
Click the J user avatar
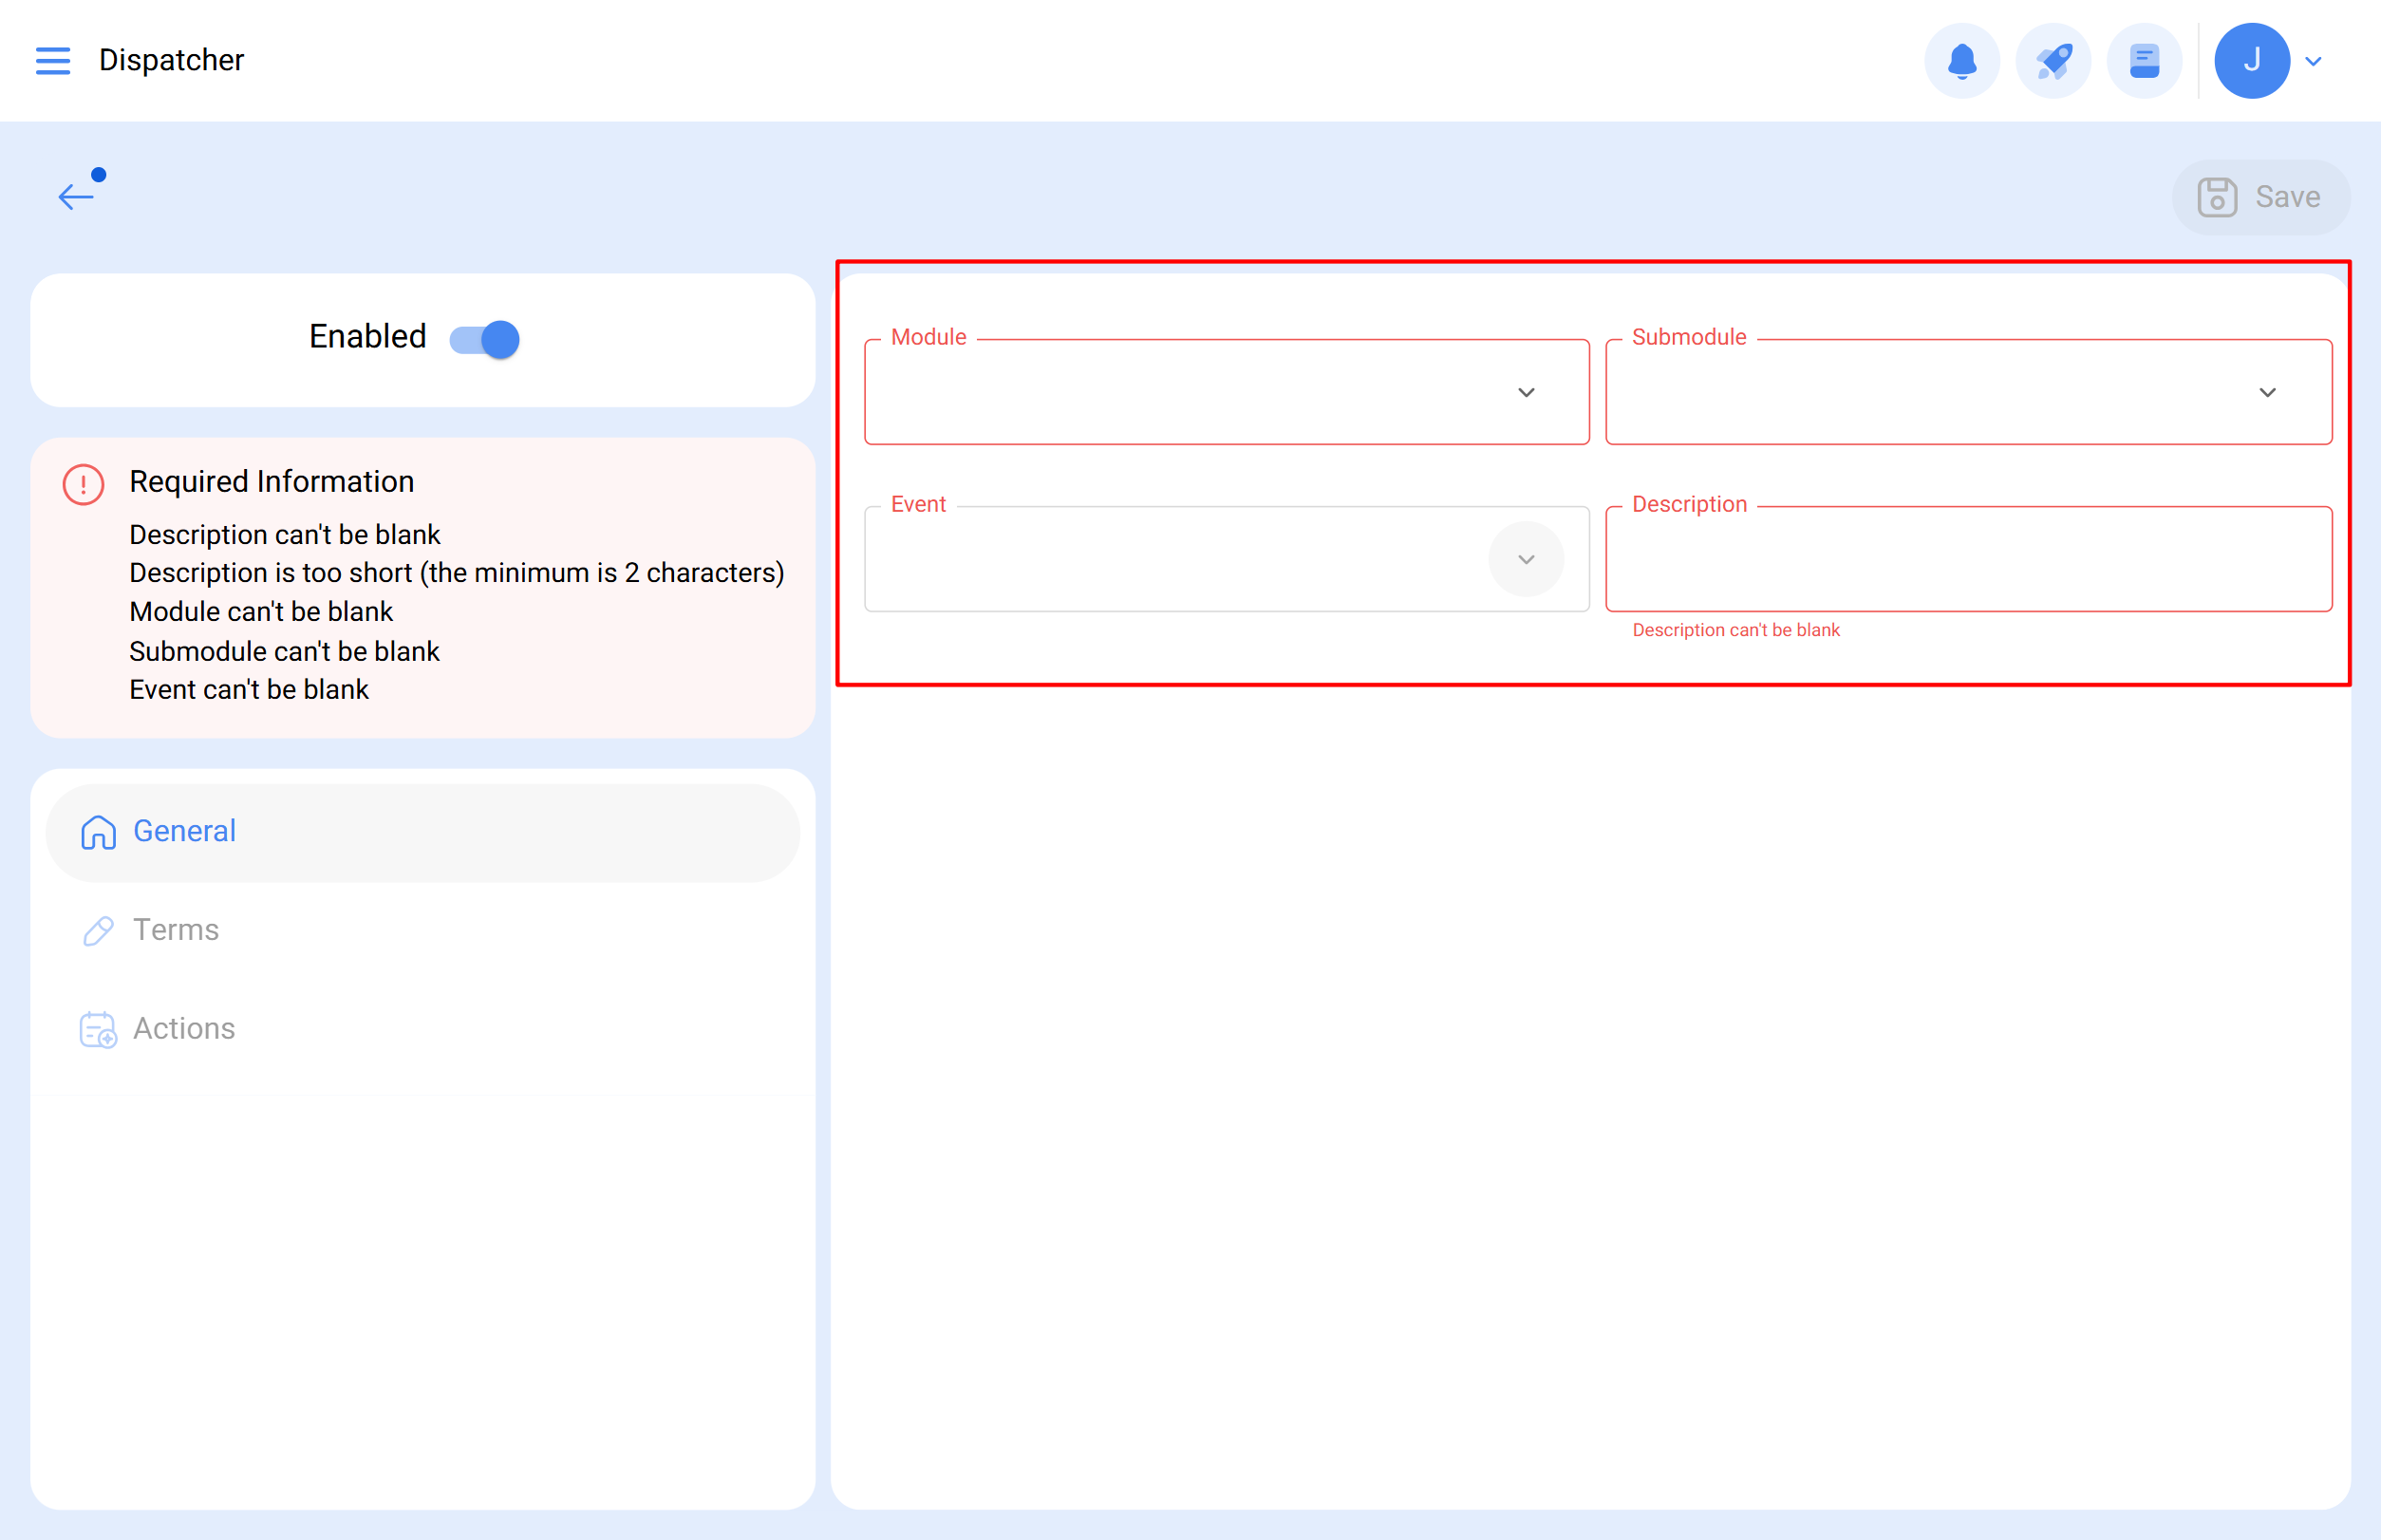point(2251,61)
